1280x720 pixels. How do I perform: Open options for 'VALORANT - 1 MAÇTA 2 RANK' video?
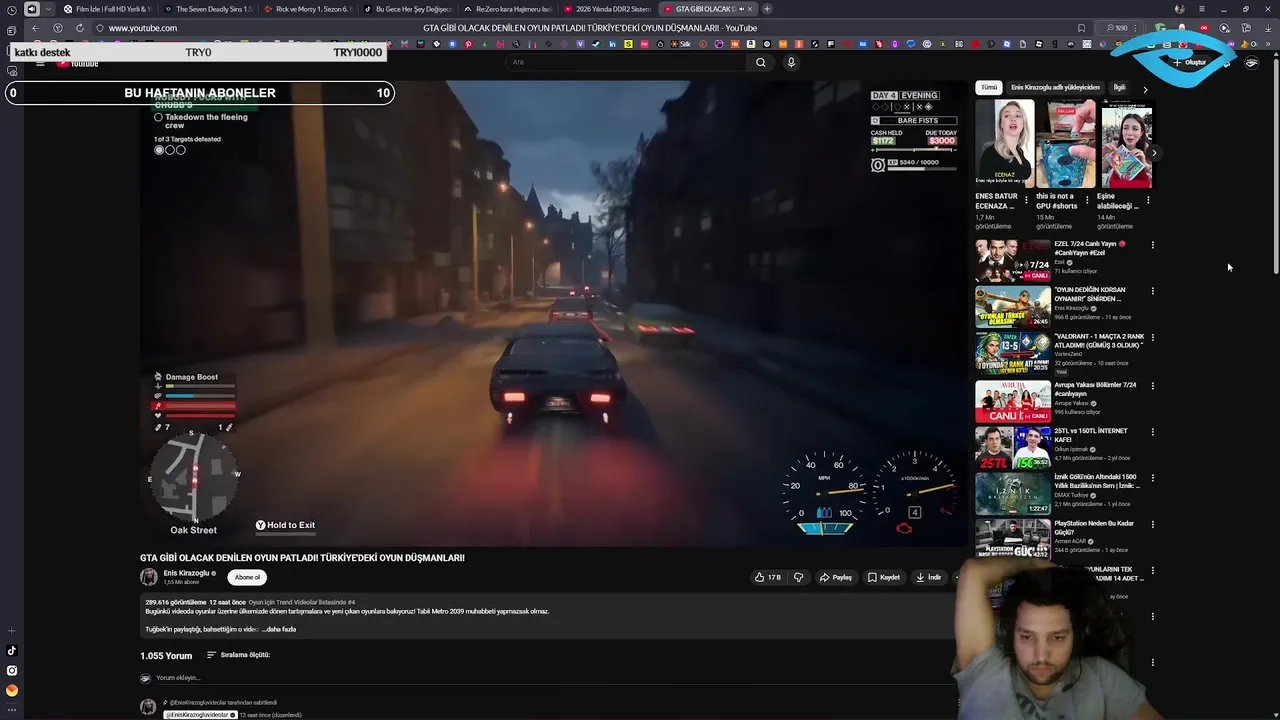[x=1152, y=338]
